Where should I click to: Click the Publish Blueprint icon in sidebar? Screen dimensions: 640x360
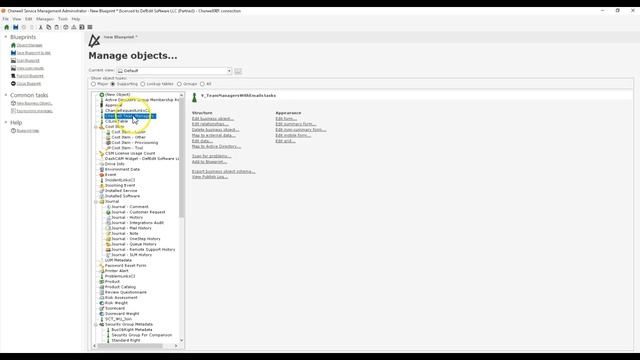pos(13,76)
